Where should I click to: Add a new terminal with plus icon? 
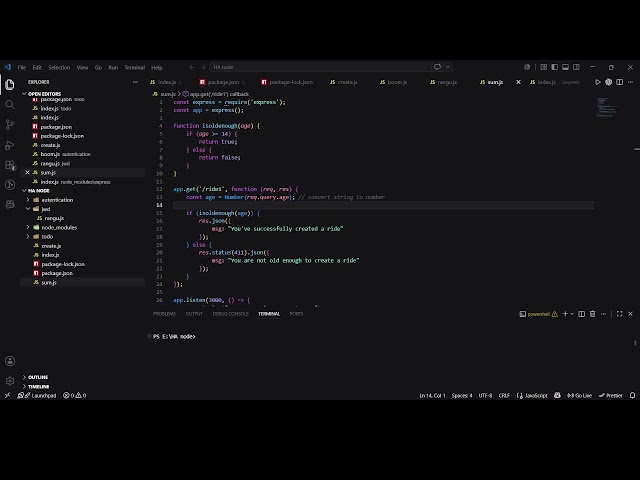coord(565,314)
